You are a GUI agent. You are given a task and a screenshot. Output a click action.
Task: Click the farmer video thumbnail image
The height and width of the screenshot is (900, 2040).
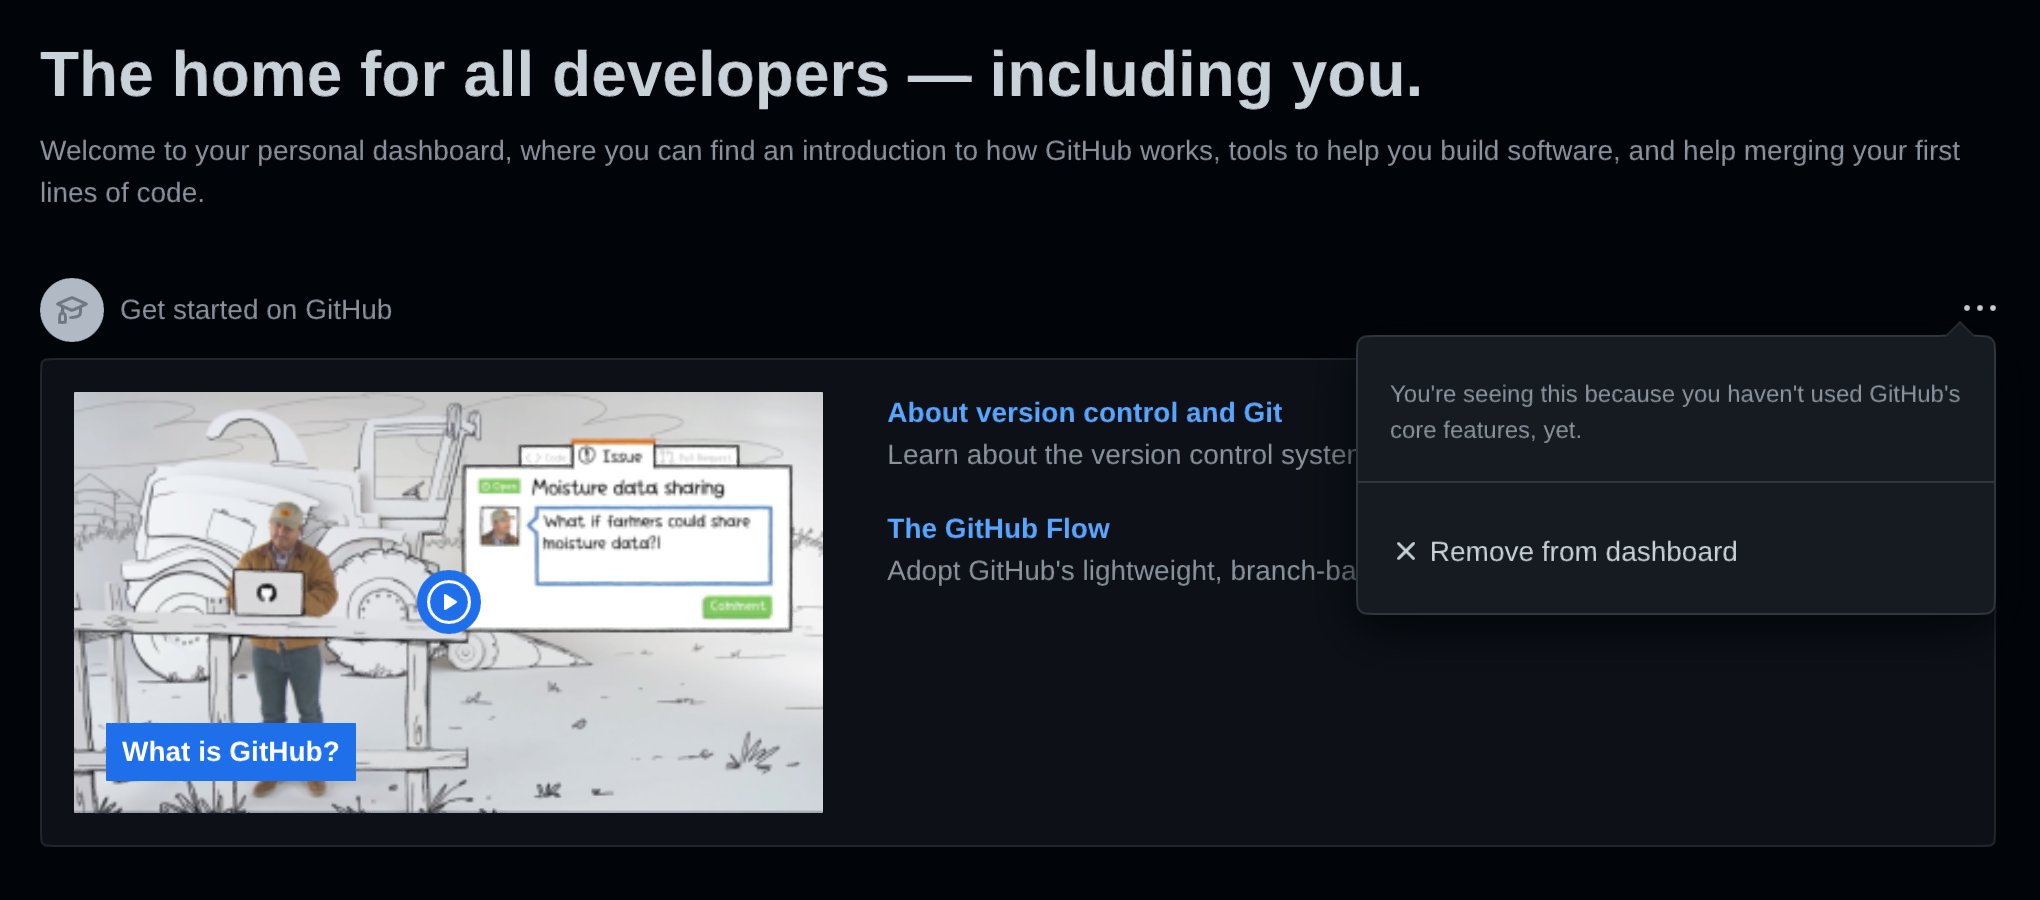point(448,602)
